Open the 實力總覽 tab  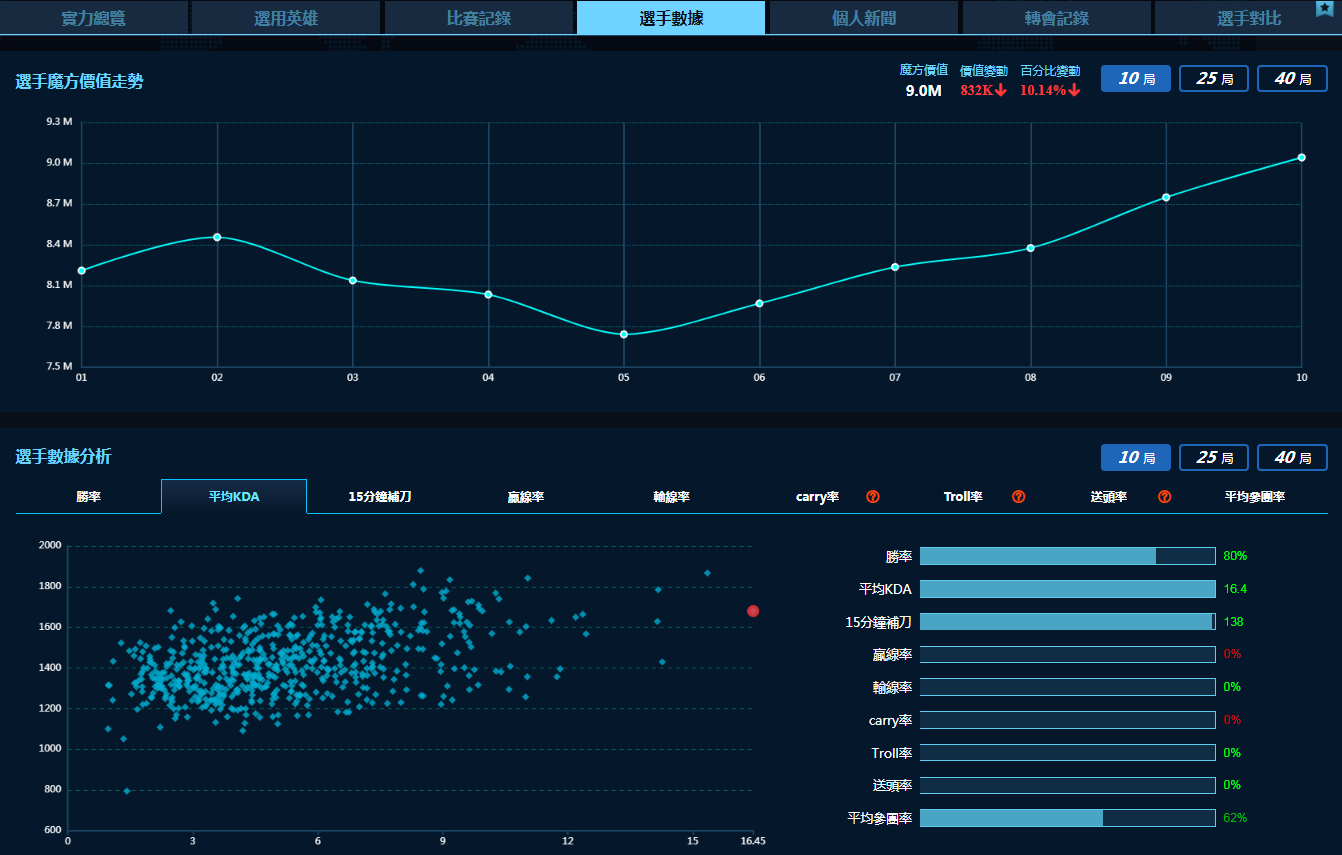point(94,18)
